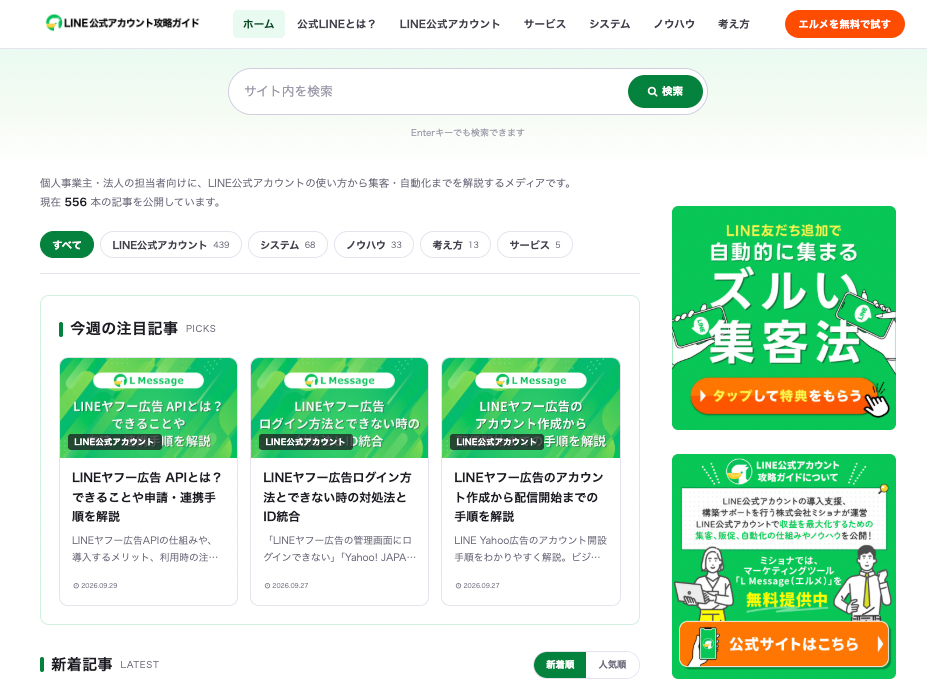
Task: Open the システム nav menu item
Action: coord(609,24)
